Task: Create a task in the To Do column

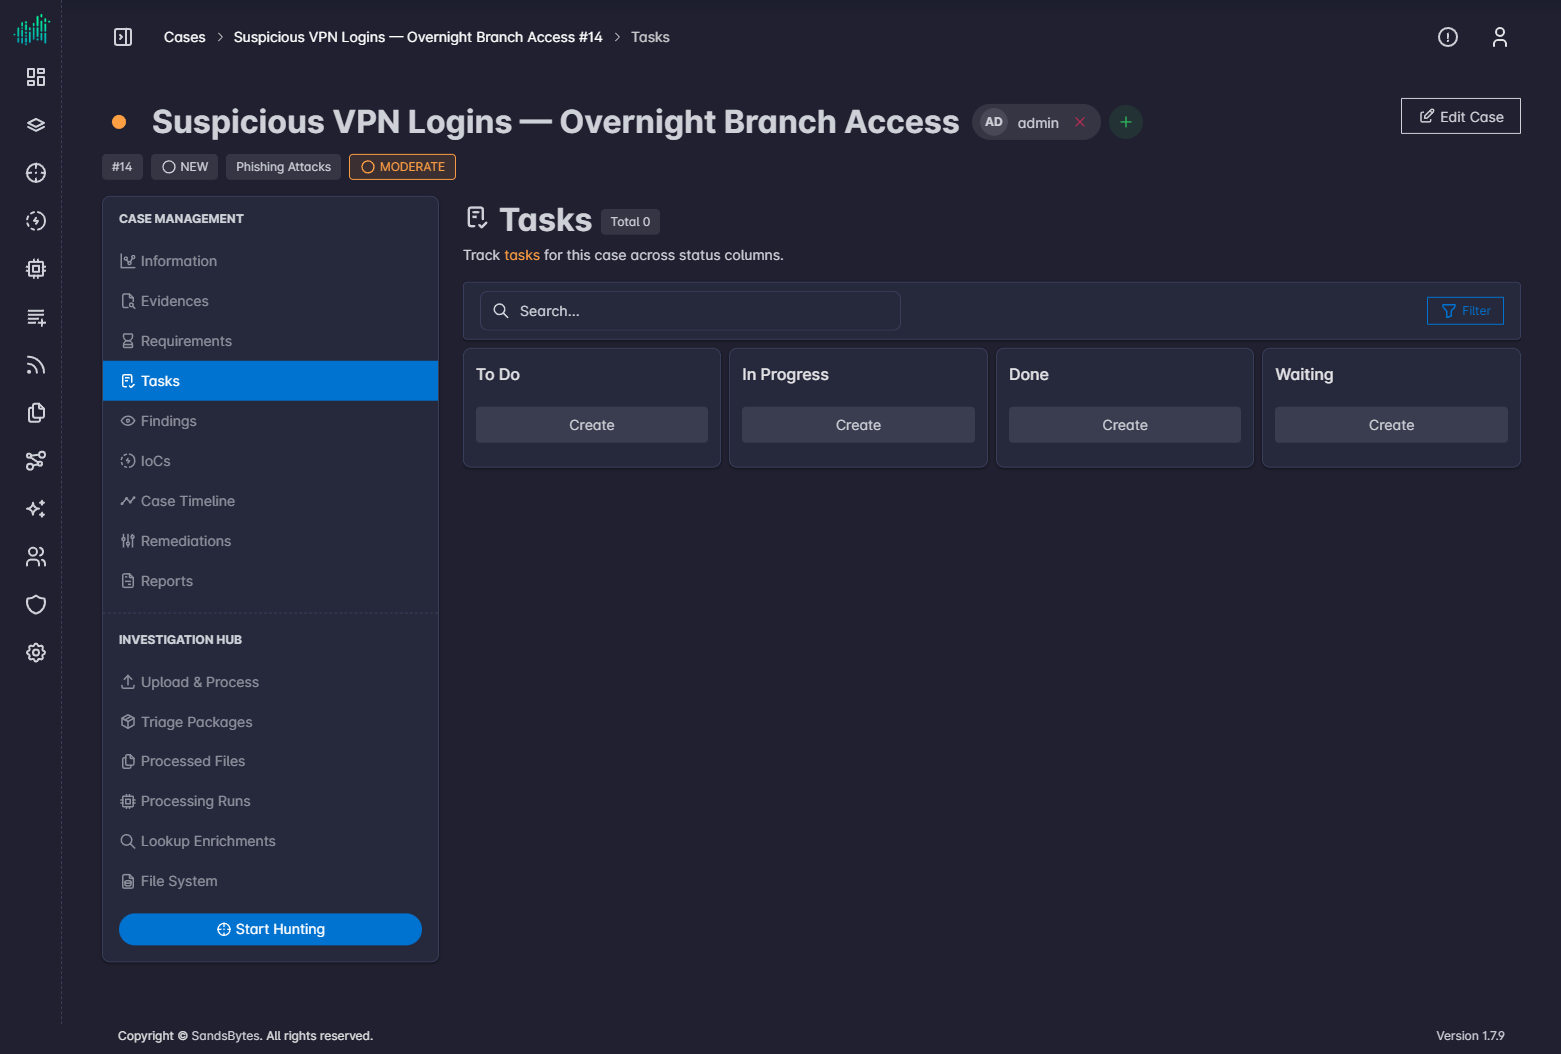Action: coord(592,425)
